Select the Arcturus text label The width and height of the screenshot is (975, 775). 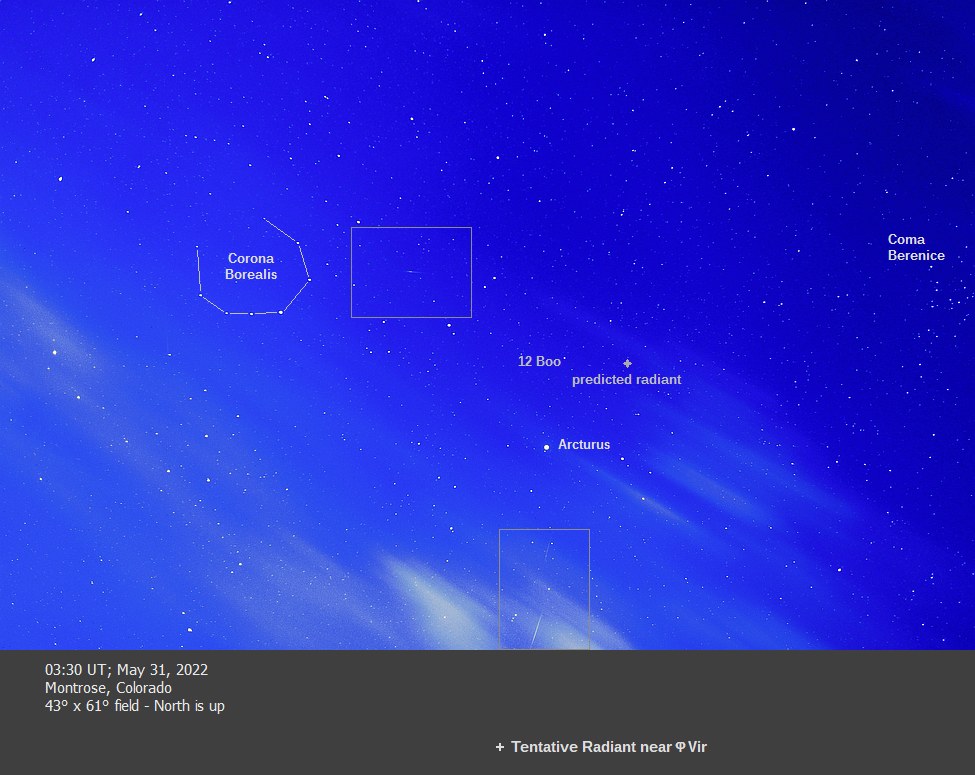pos(584,445)
